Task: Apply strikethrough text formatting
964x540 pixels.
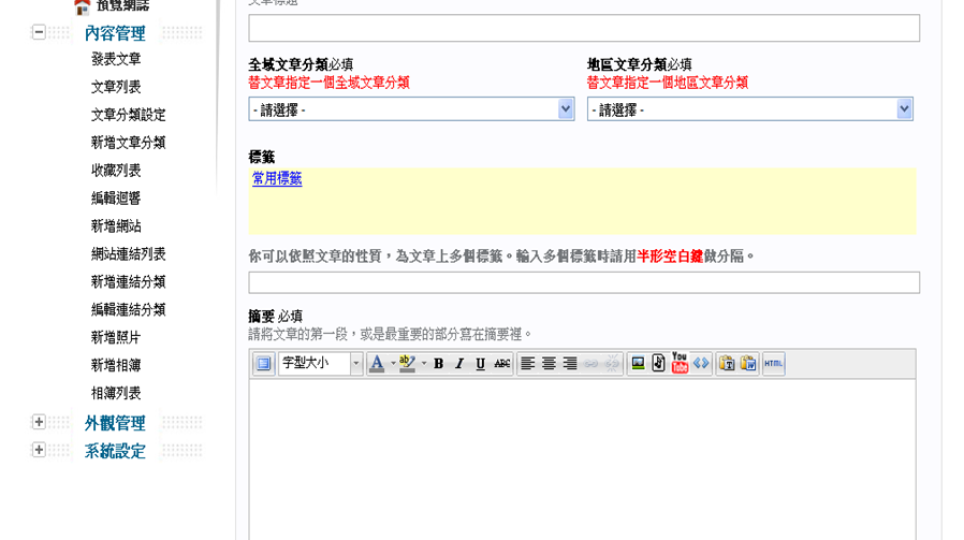Action: point(502,364)
